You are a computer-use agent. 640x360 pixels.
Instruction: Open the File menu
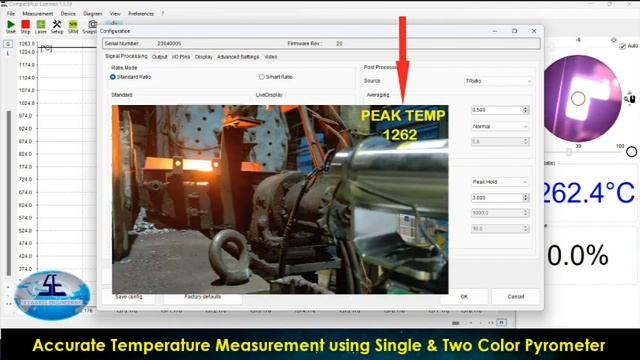(11, 13)
